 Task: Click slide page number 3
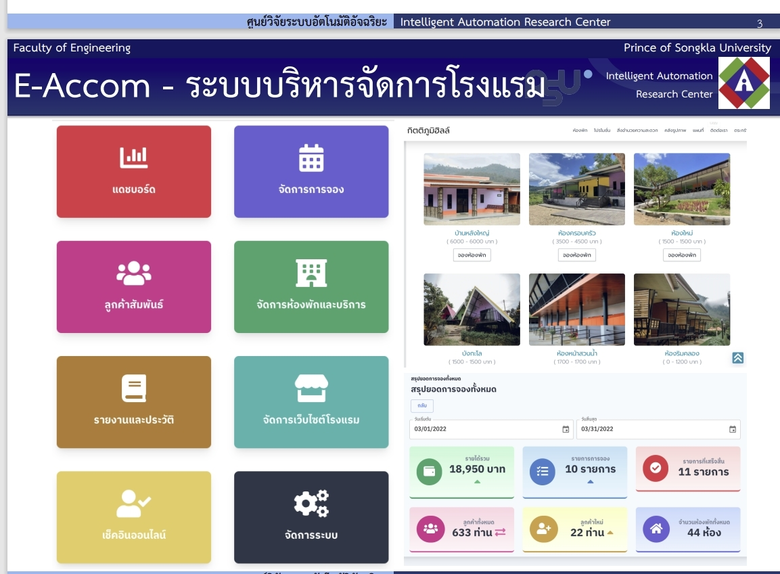pos(760,23)
